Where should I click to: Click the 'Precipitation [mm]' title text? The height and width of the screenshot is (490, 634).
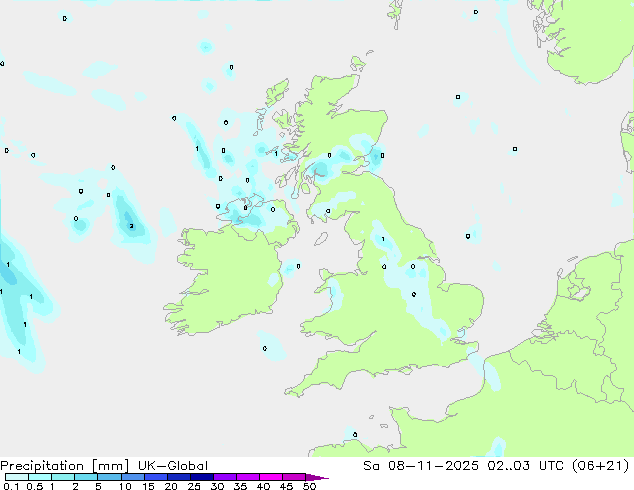65,466
